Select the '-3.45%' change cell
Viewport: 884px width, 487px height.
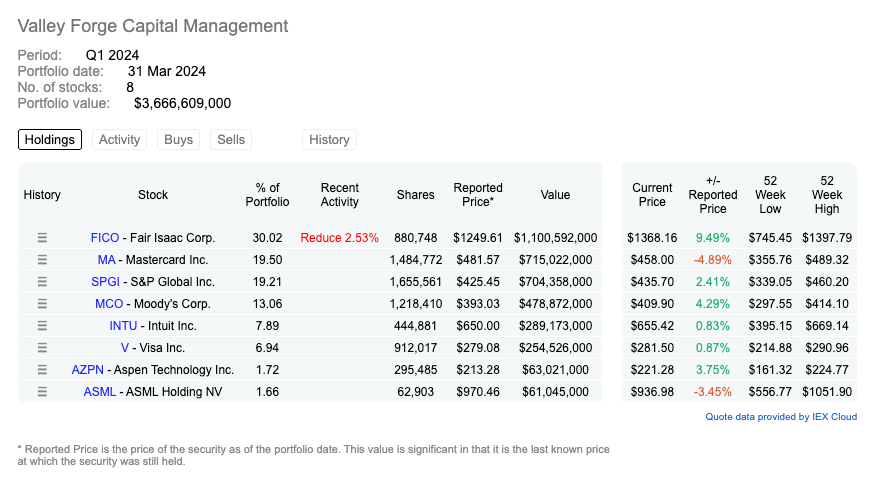(x=713, y=392)
